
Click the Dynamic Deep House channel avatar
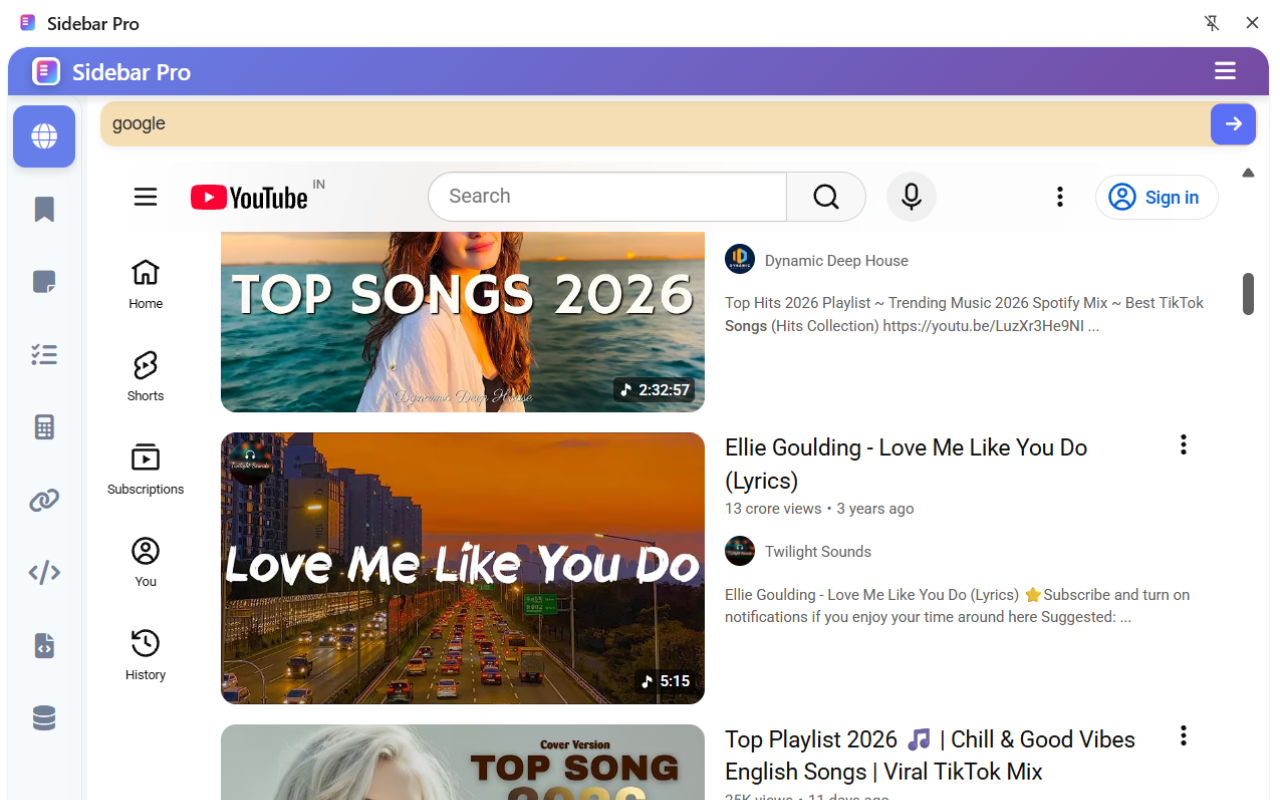[x=740, y=259]
